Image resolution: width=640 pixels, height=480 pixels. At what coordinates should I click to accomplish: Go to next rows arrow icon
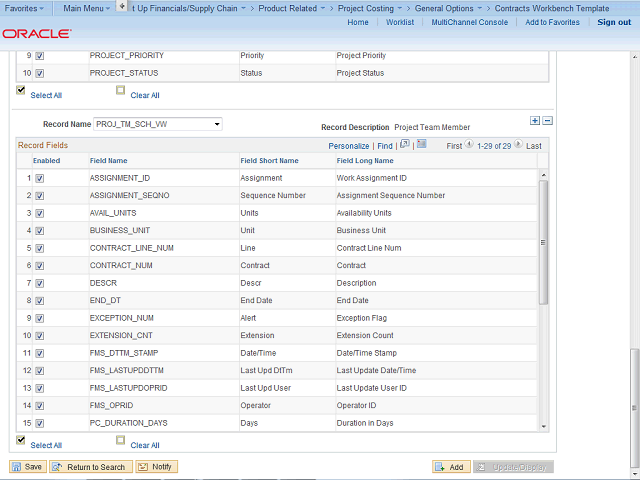[519, 145]
